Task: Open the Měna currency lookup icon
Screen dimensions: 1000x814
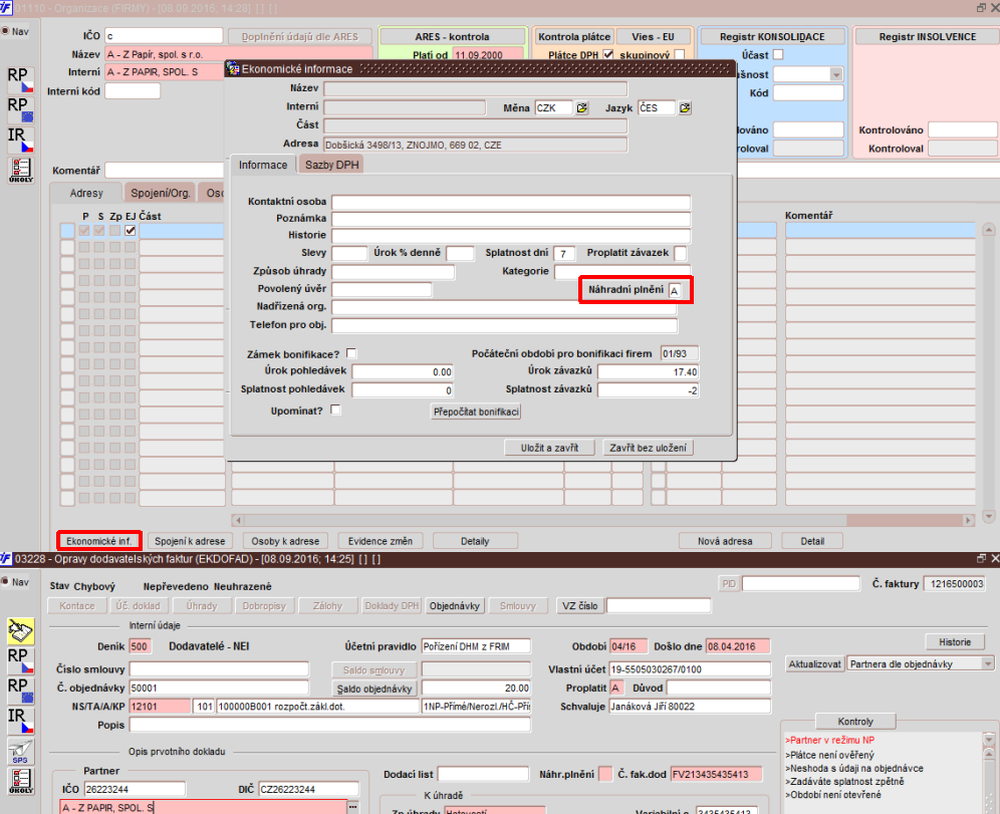Action: (x=582, y=108)
